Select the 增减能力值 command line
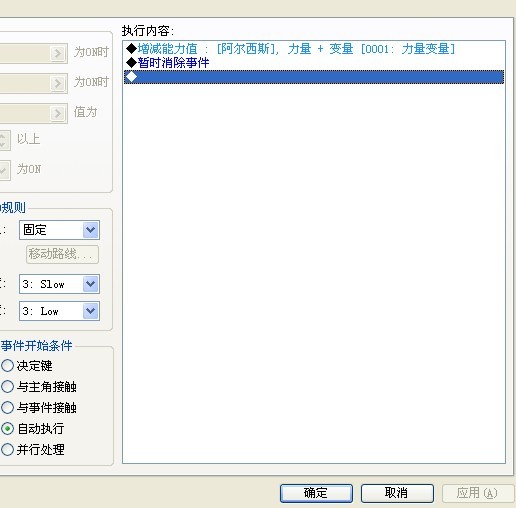 (x=314, y=49)
